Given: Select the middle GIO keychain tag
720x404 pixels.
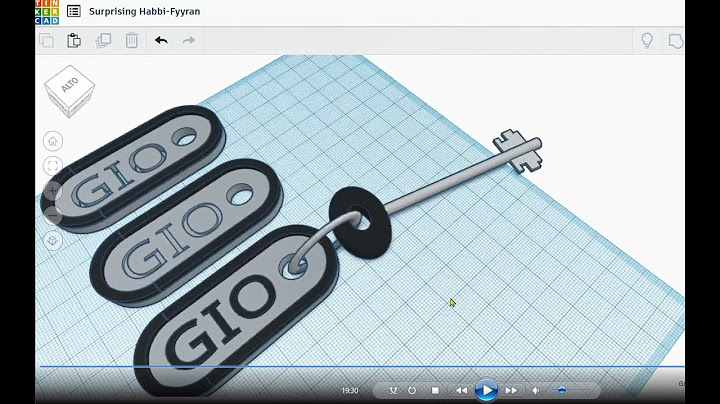Looking at the screenshot, I should pyautogui.click(x=186, y=232).
